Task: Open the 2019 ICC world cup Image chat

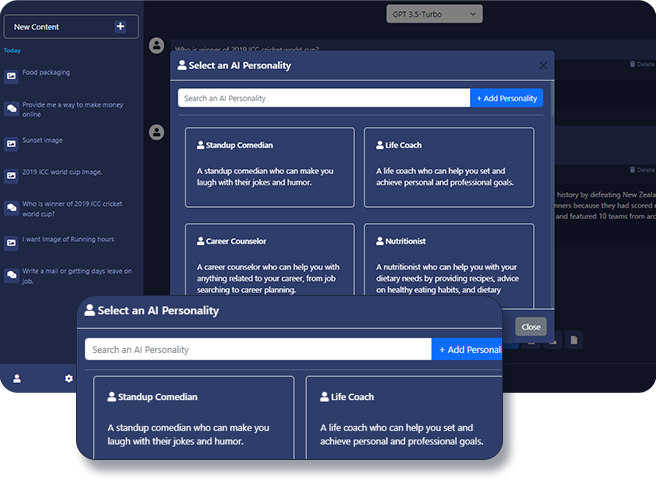Action: point(62,172)
